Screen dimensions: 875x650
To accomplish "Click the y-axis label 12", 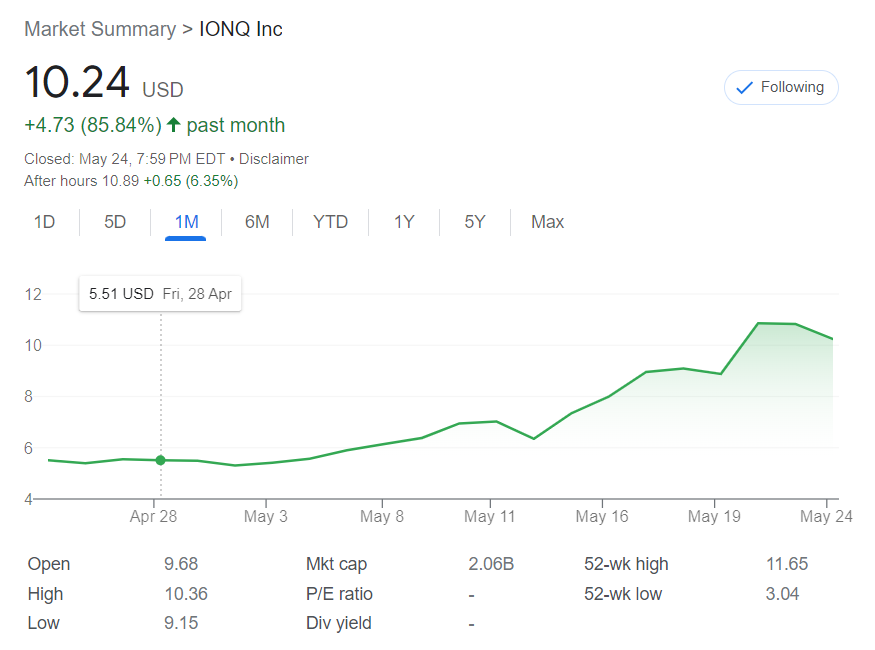I will (x=33, y=294).
